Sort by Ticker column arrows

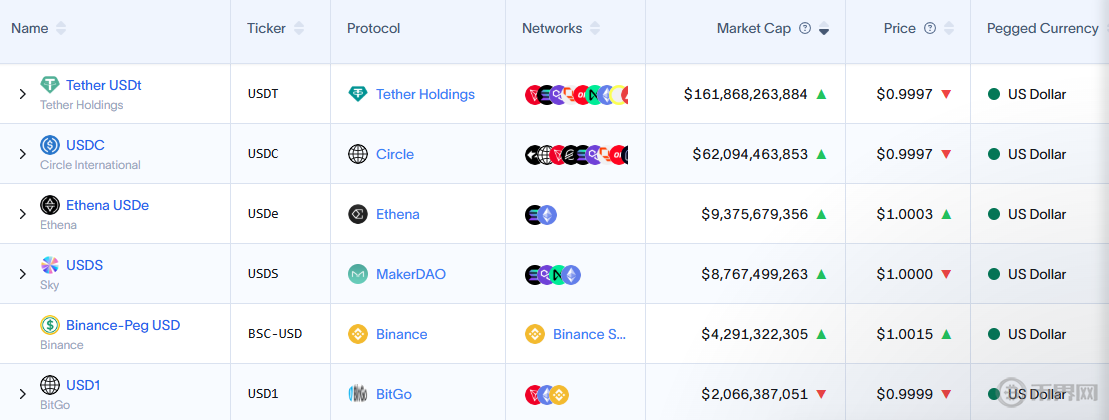point(299,29)
